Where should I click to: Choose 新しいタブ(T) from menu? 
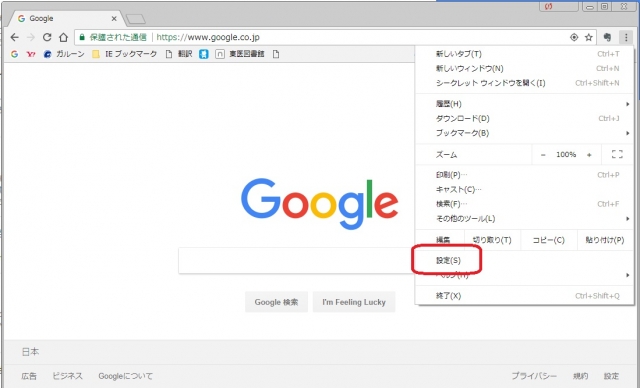[525, 54]
